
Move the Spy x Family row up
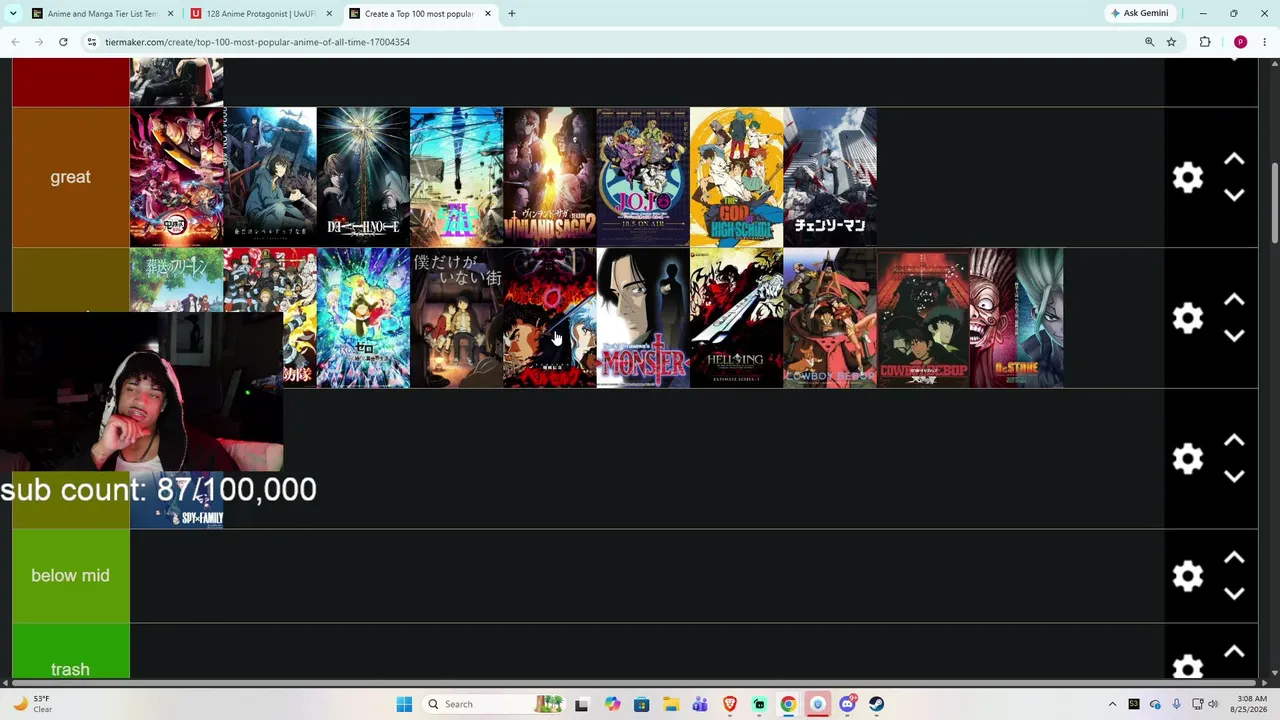(1234, 441)
